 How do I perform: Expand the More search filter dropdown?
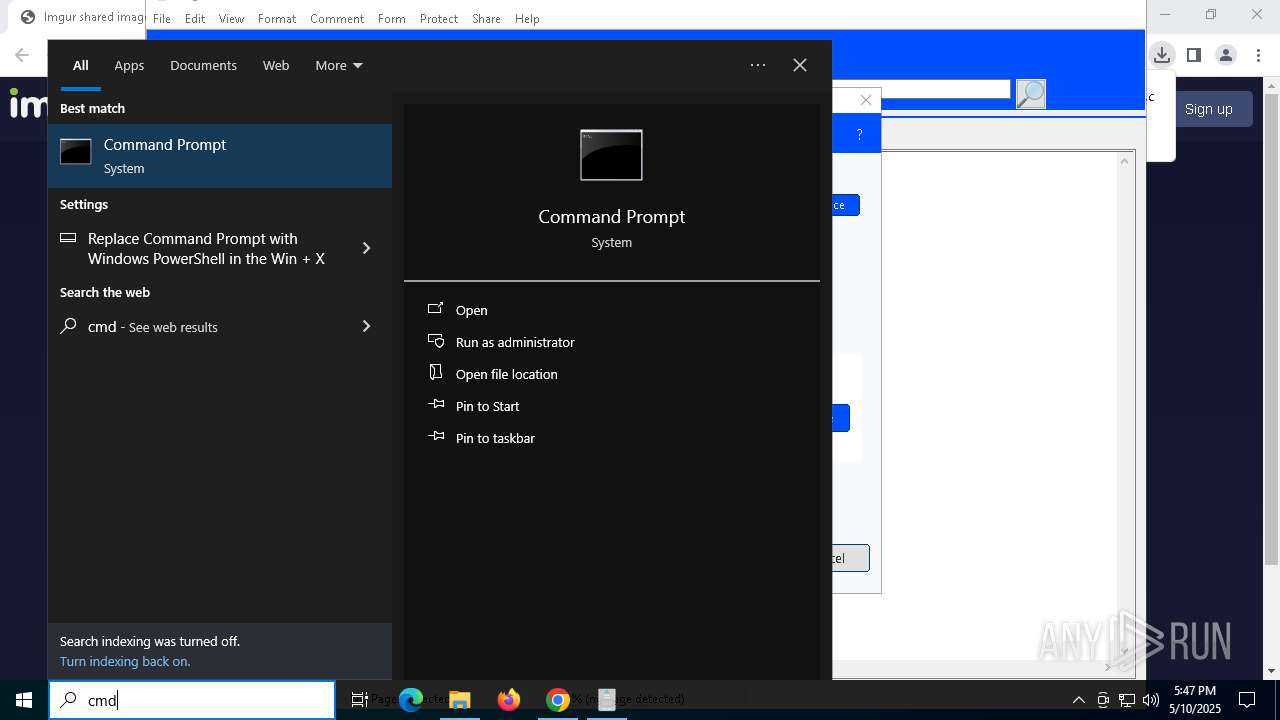[x=339, y=65]
